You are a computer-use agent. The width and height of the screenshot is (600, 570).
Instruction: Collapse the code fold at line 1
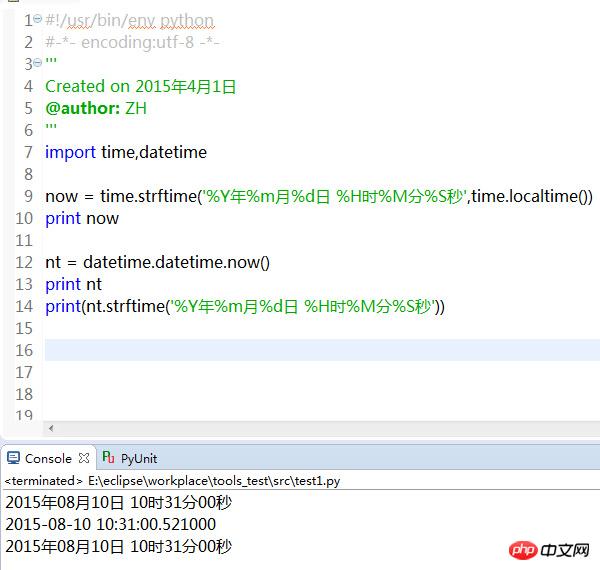(37, 18)
